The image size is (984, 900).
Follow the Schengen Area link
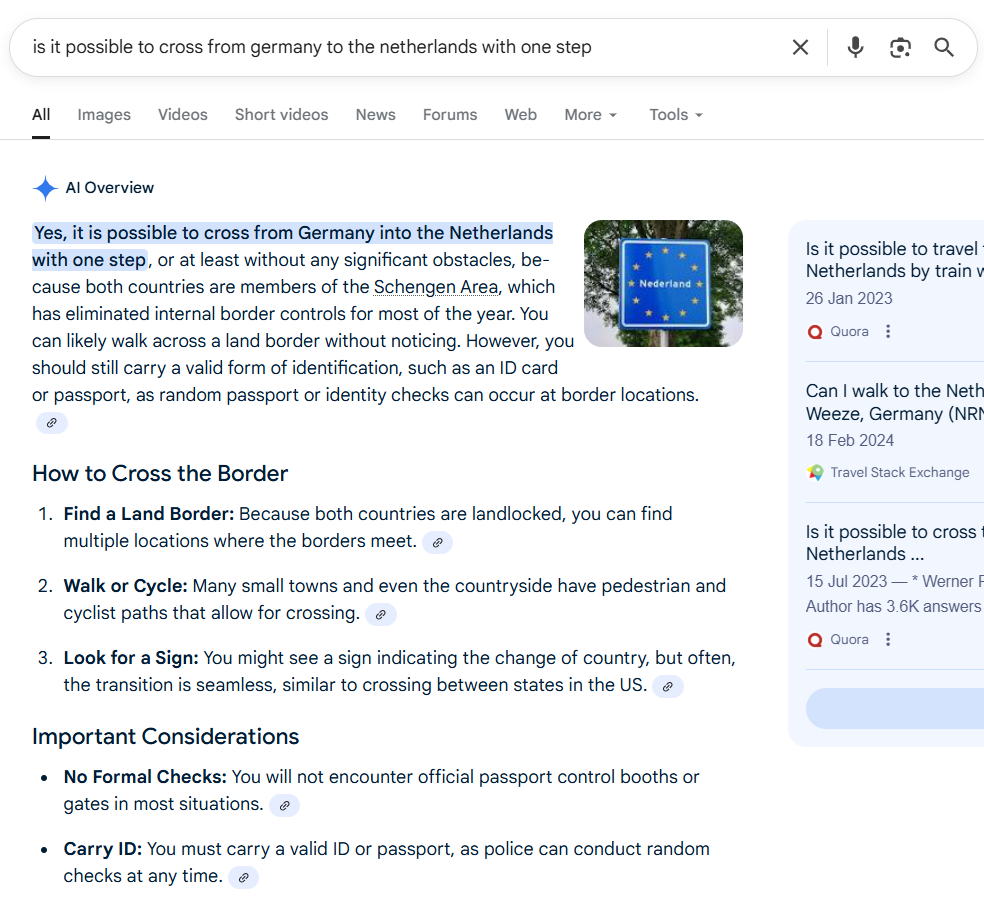point(436,287)
